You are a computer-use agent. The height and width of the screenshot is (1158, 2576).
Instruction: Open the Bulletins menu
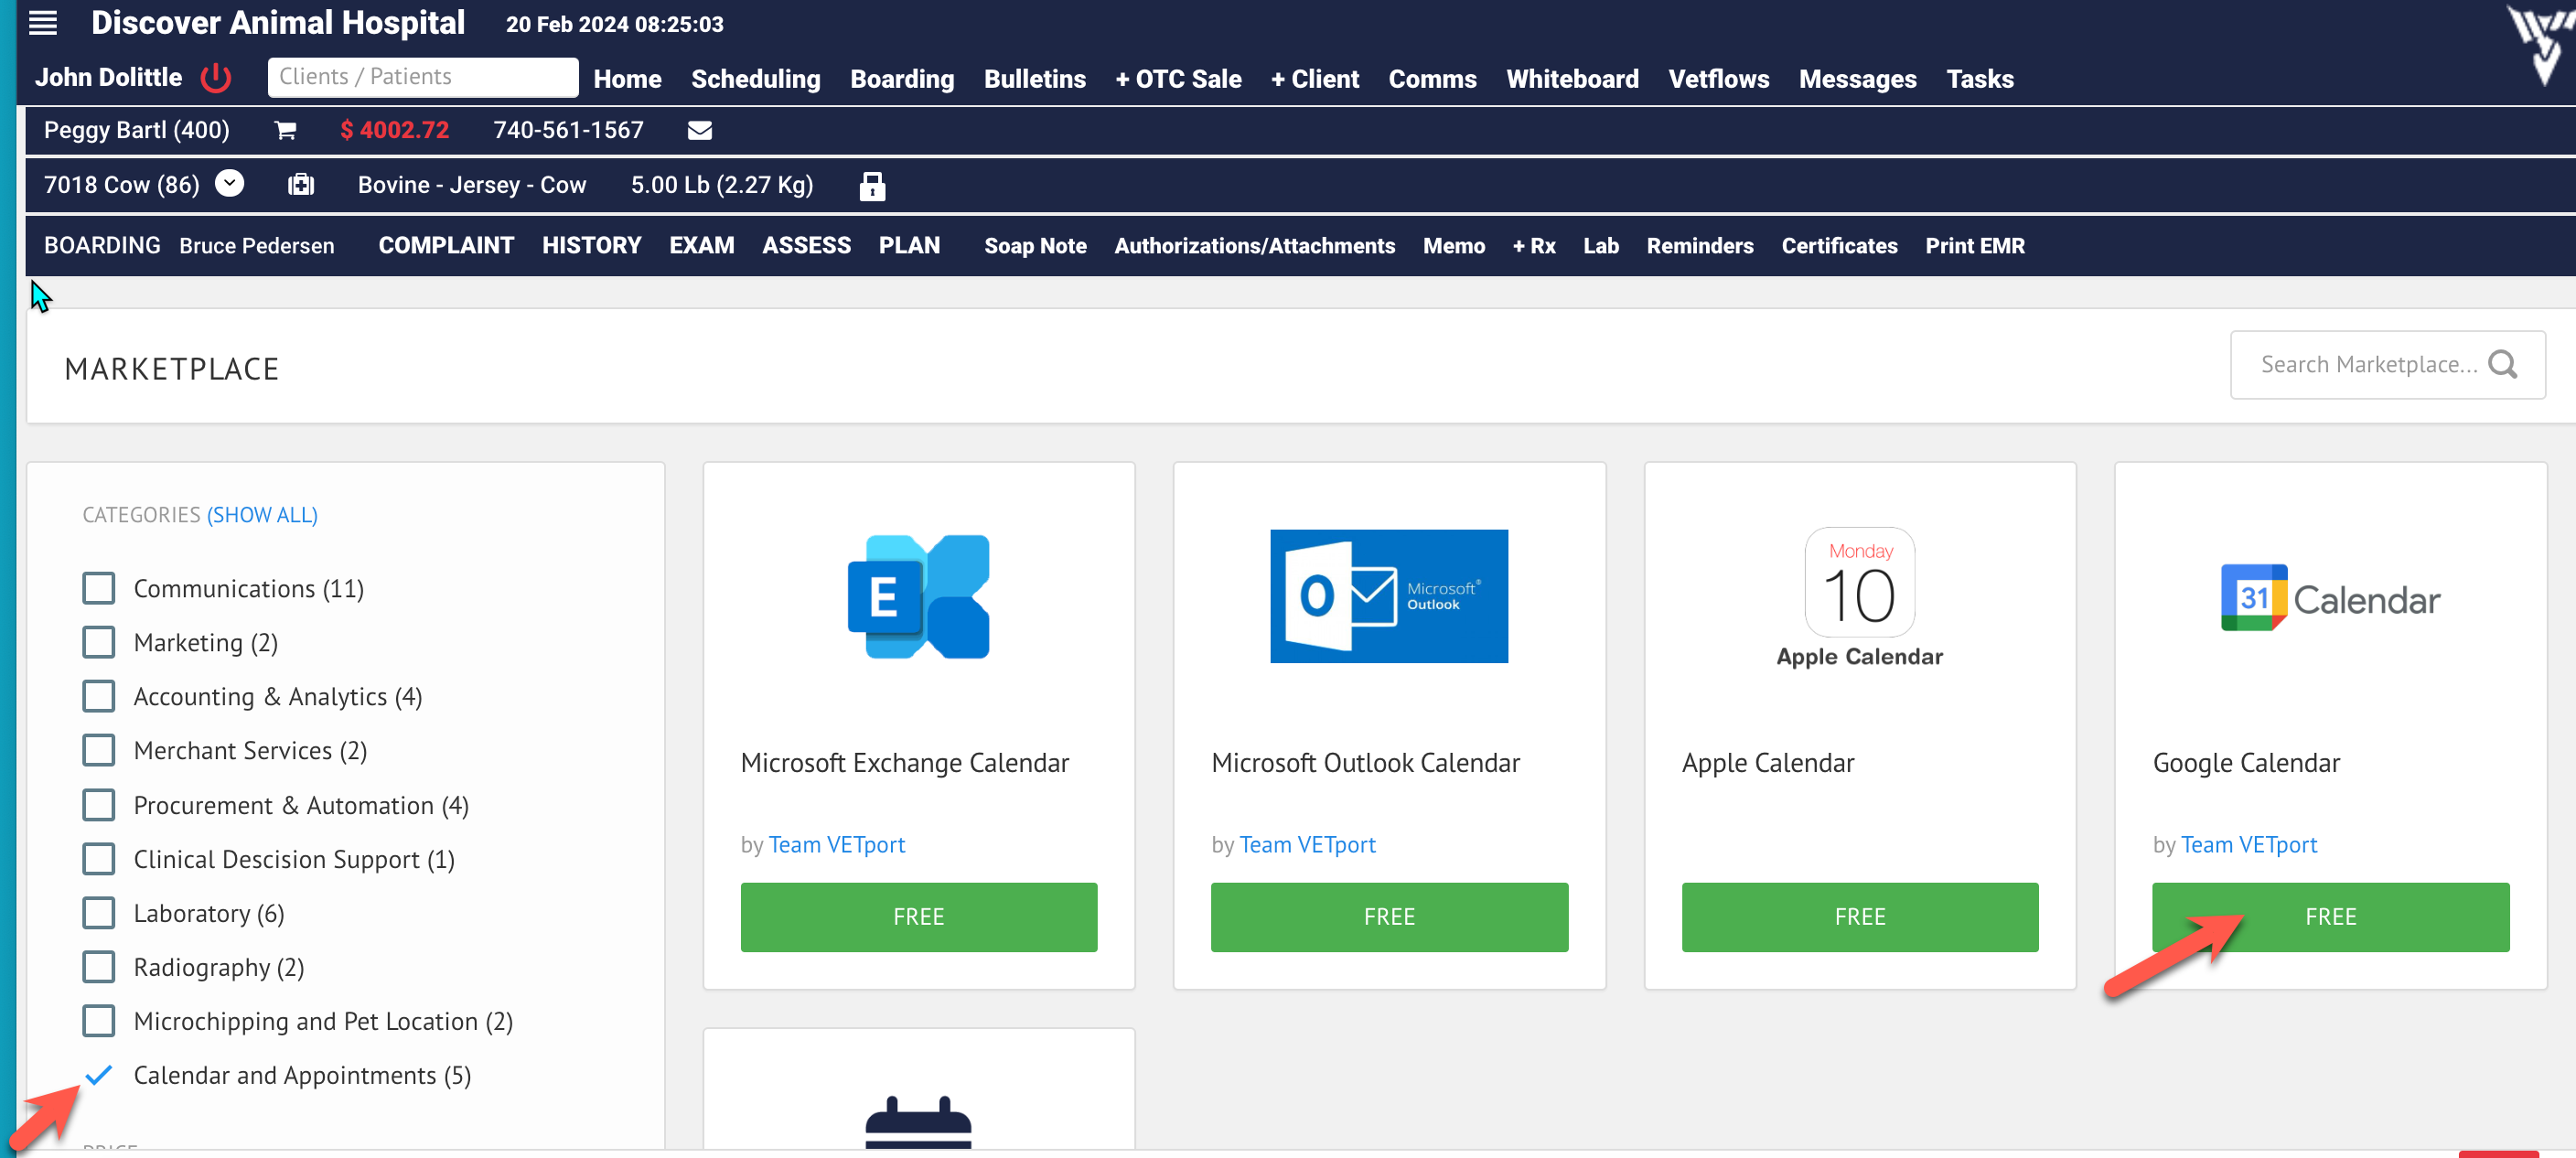pos(1034,79)
